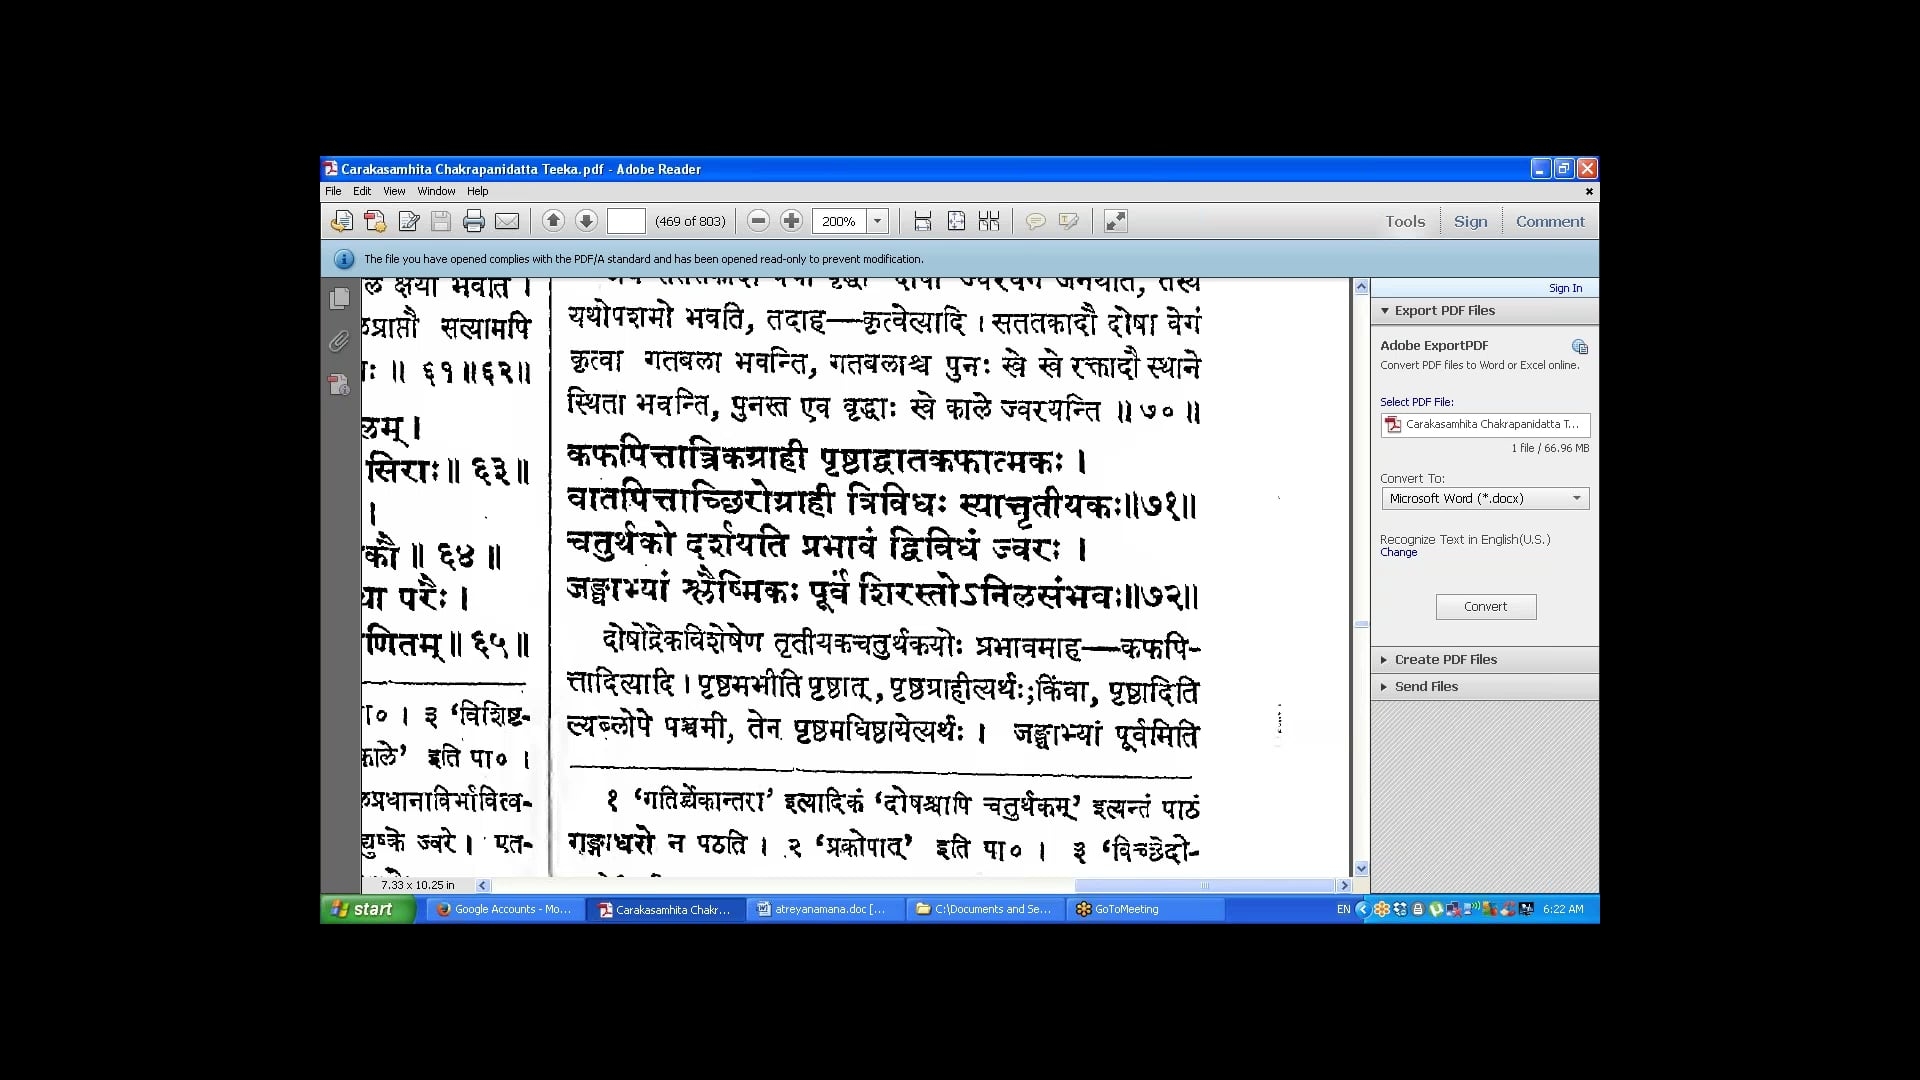Toggle full screen read mode icon
Viewport: 1920px width, 1080px height.
[x=1115, y=221]
